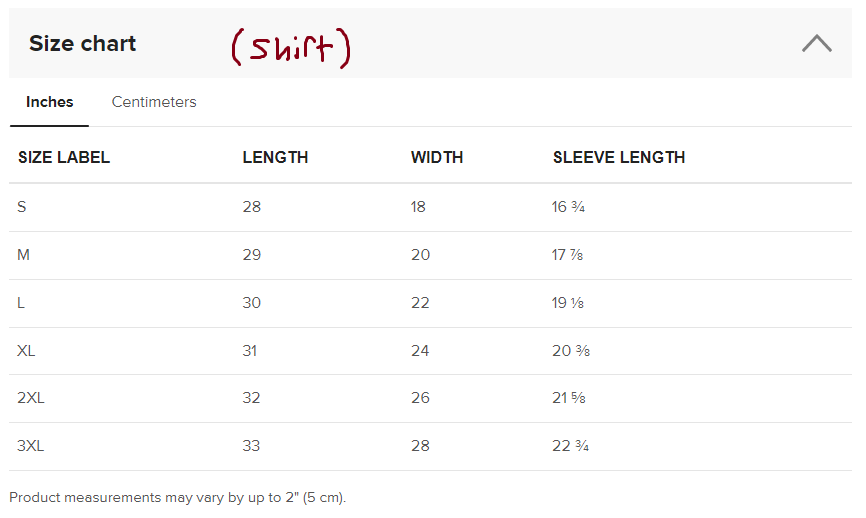Viewport: 866px width, 518px height.
Task: Collapse the Size chart section
Action: point(816,43)
